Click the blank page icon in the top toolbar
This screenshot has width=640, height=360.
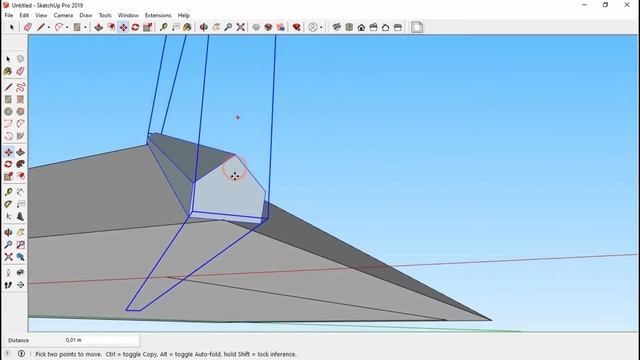coord(417,27)
